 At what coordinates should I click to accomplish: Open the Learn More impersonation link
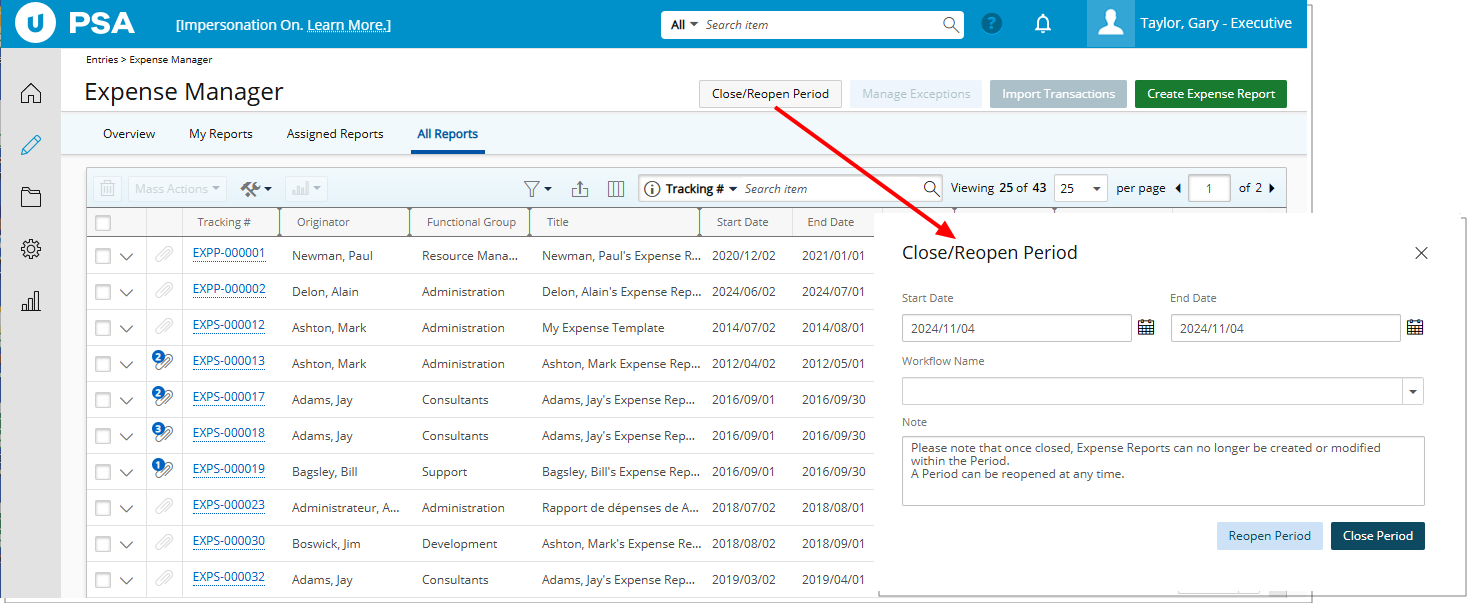pyautogui.click(x=349, y=25)
